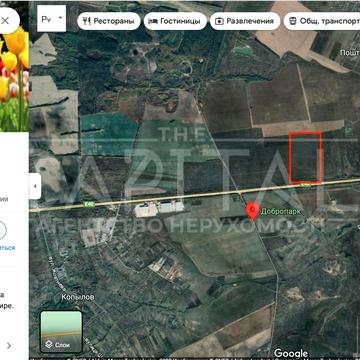
Task: Select the Гостиницы filter chip
Action: (175, 21)
